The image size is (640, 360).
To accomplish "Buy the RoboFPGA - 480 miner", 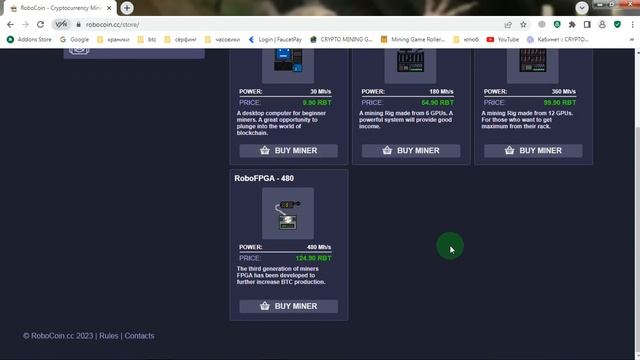I will click(289, 306).
